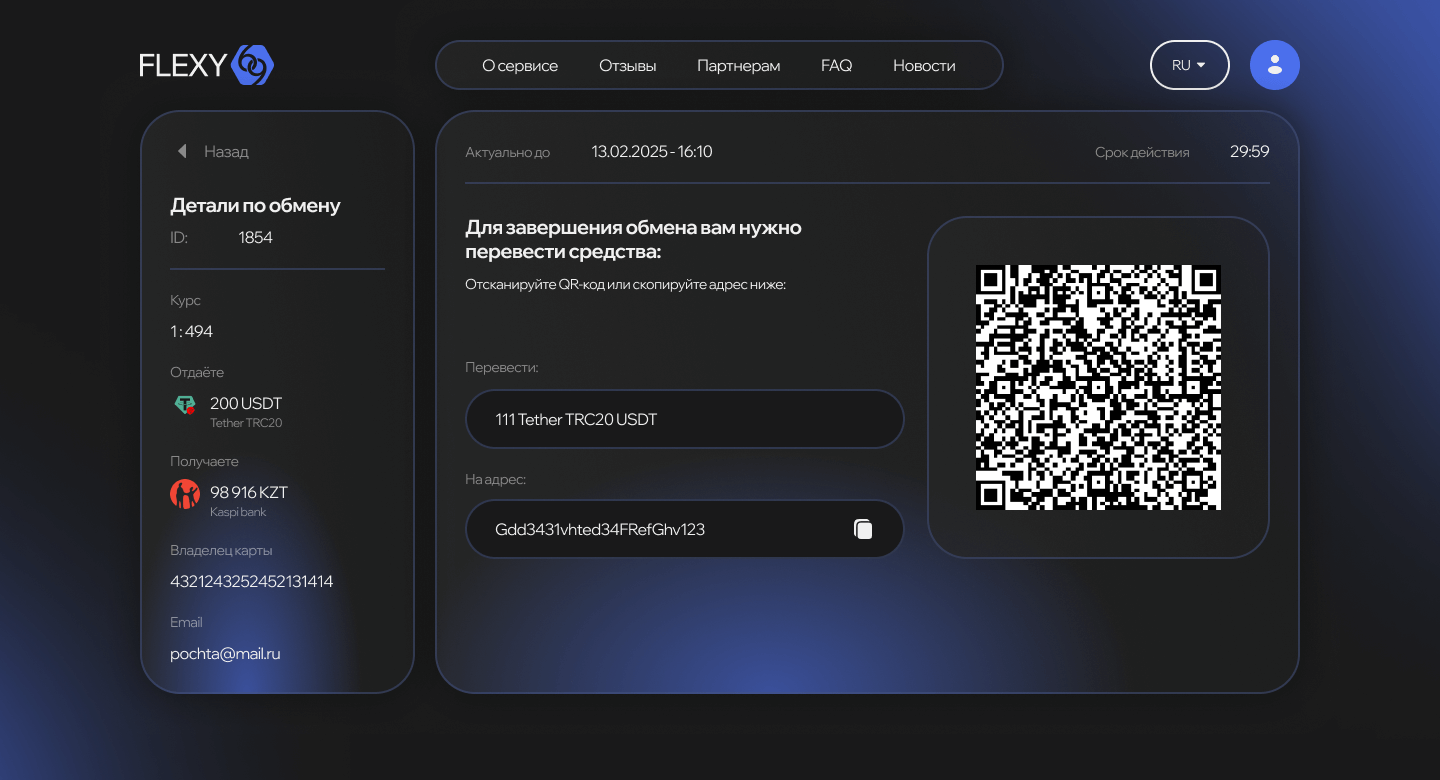Image resolution: width=1440 pixels, height=780 pixels.
Task: Click the back arrow icon
Action: click(x=182, y=151)
